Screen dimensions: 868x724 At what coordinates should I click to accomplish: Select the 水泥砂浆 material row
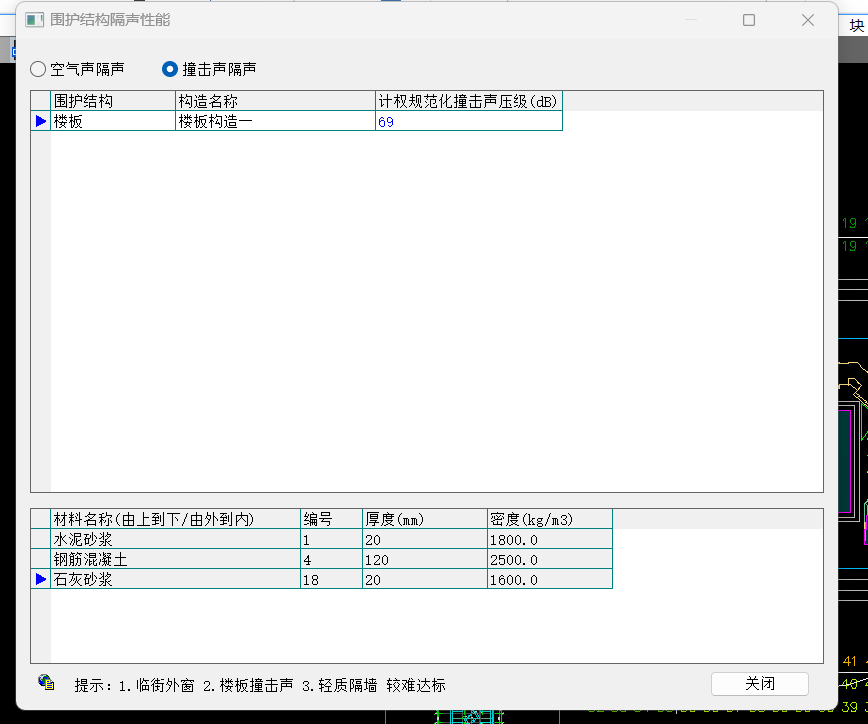click(174, 540)
